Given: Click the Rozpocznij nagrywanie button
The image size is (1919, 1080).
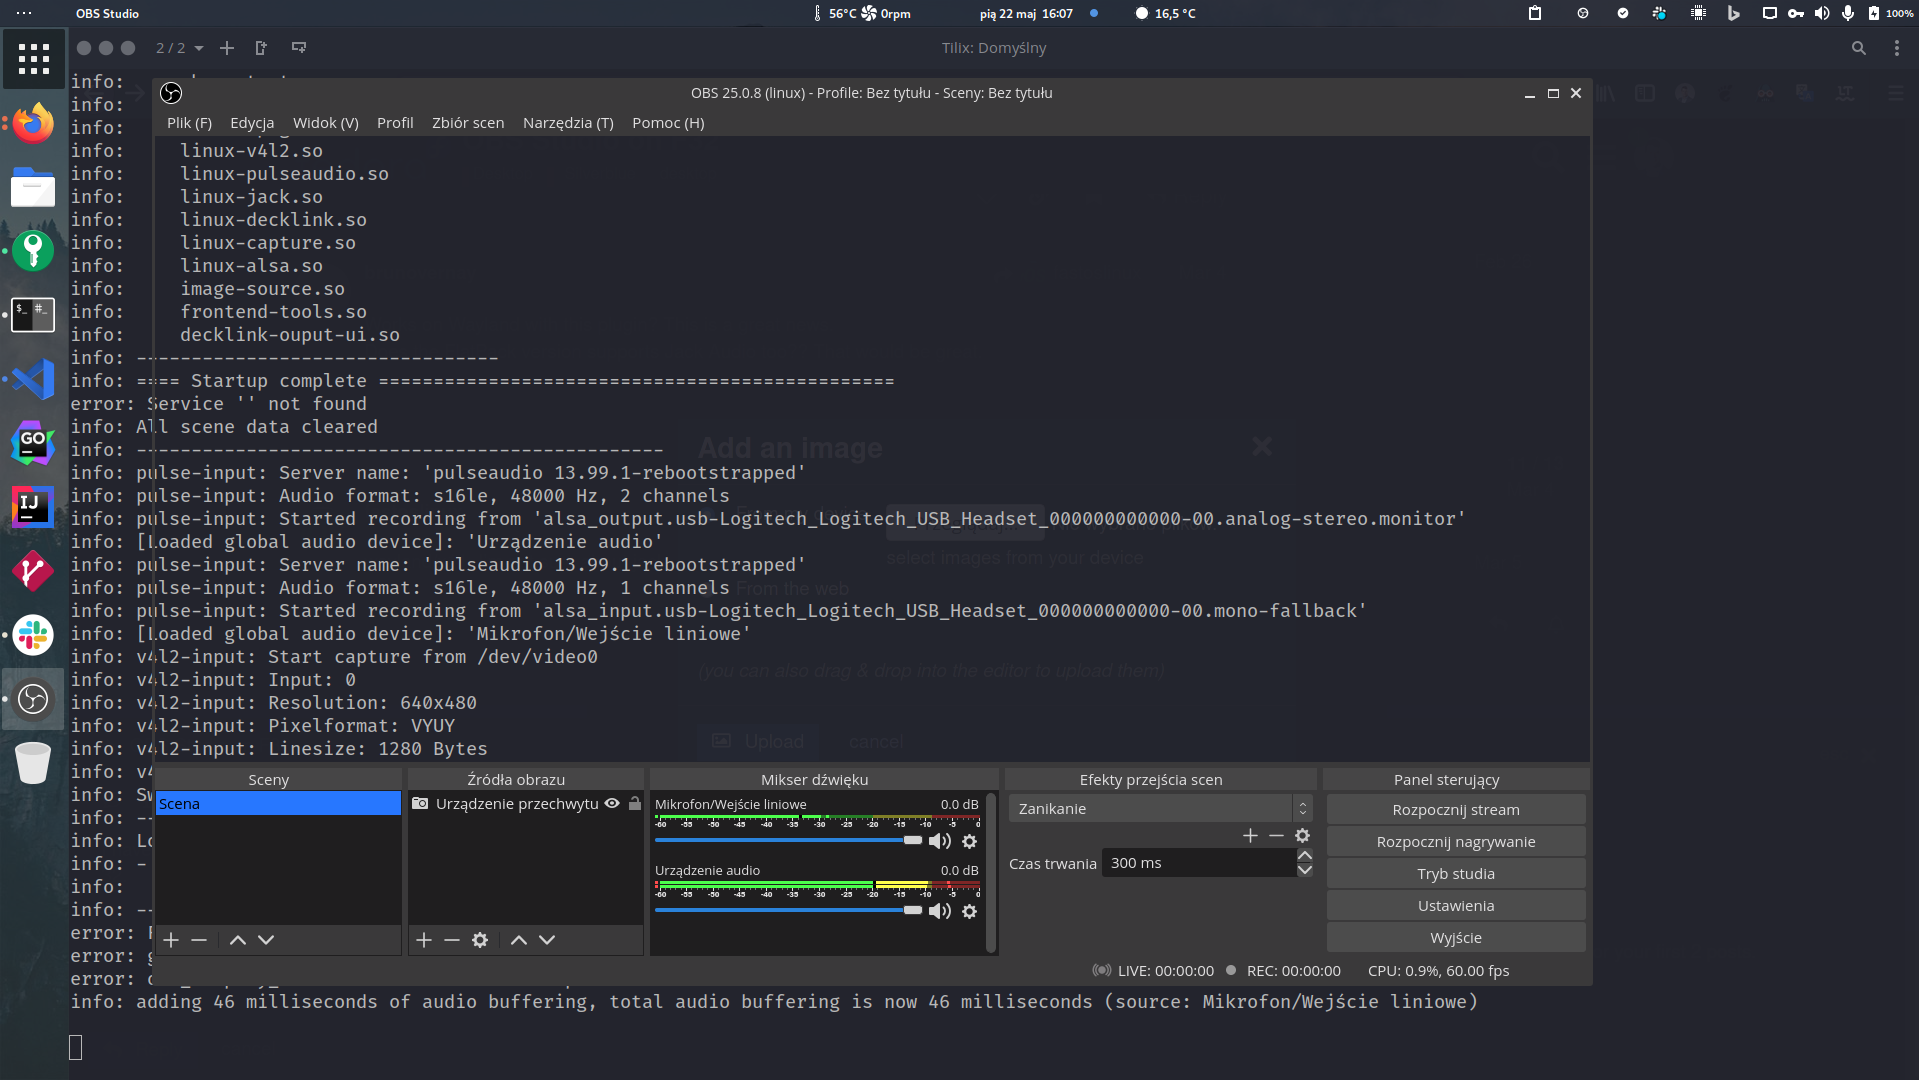Looking at the screenshot, I should [x=1455, y=842].
